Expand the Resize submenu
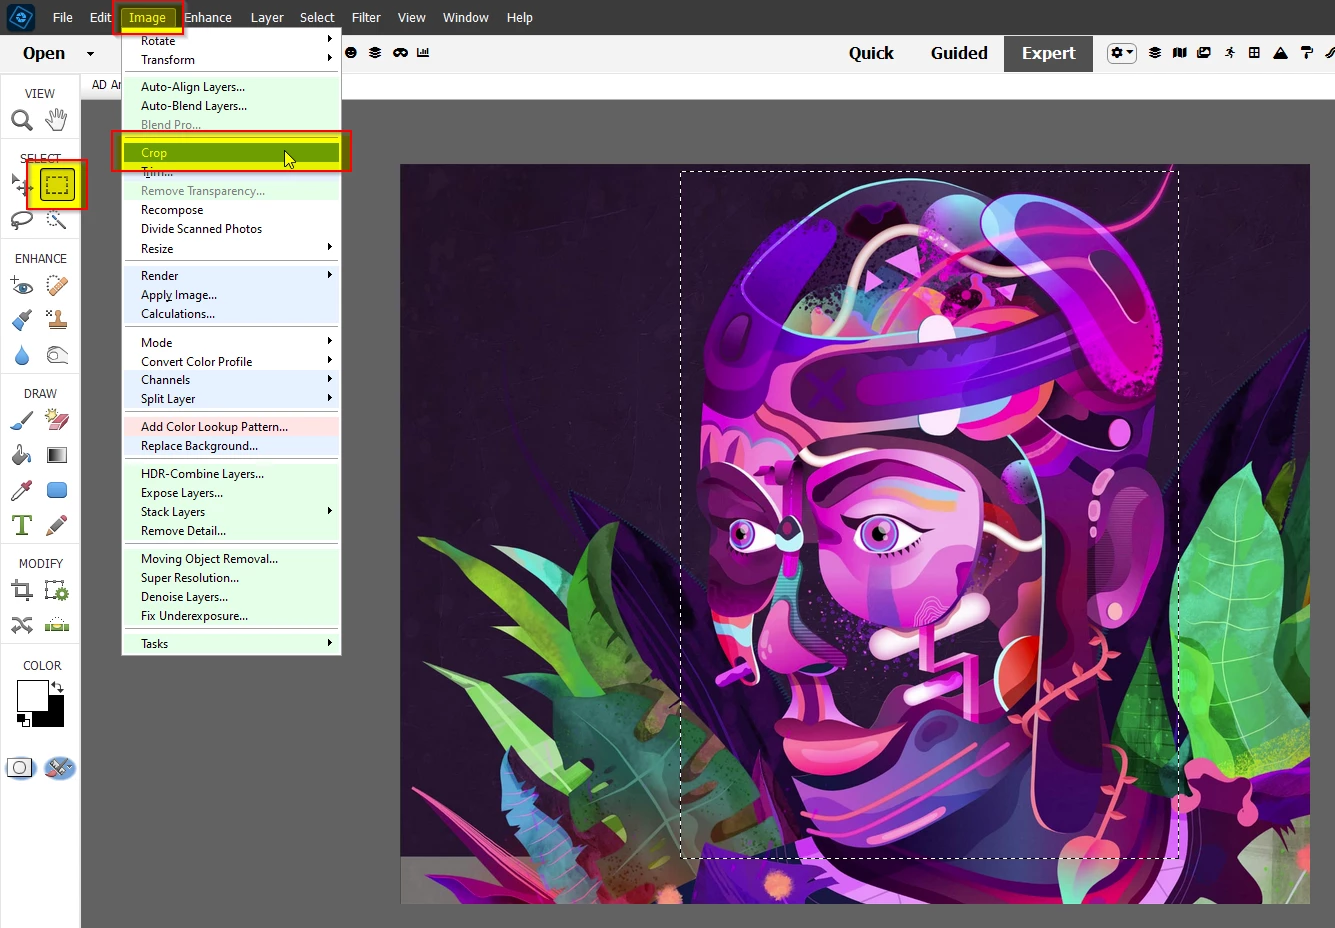 [x=231, y=249]
